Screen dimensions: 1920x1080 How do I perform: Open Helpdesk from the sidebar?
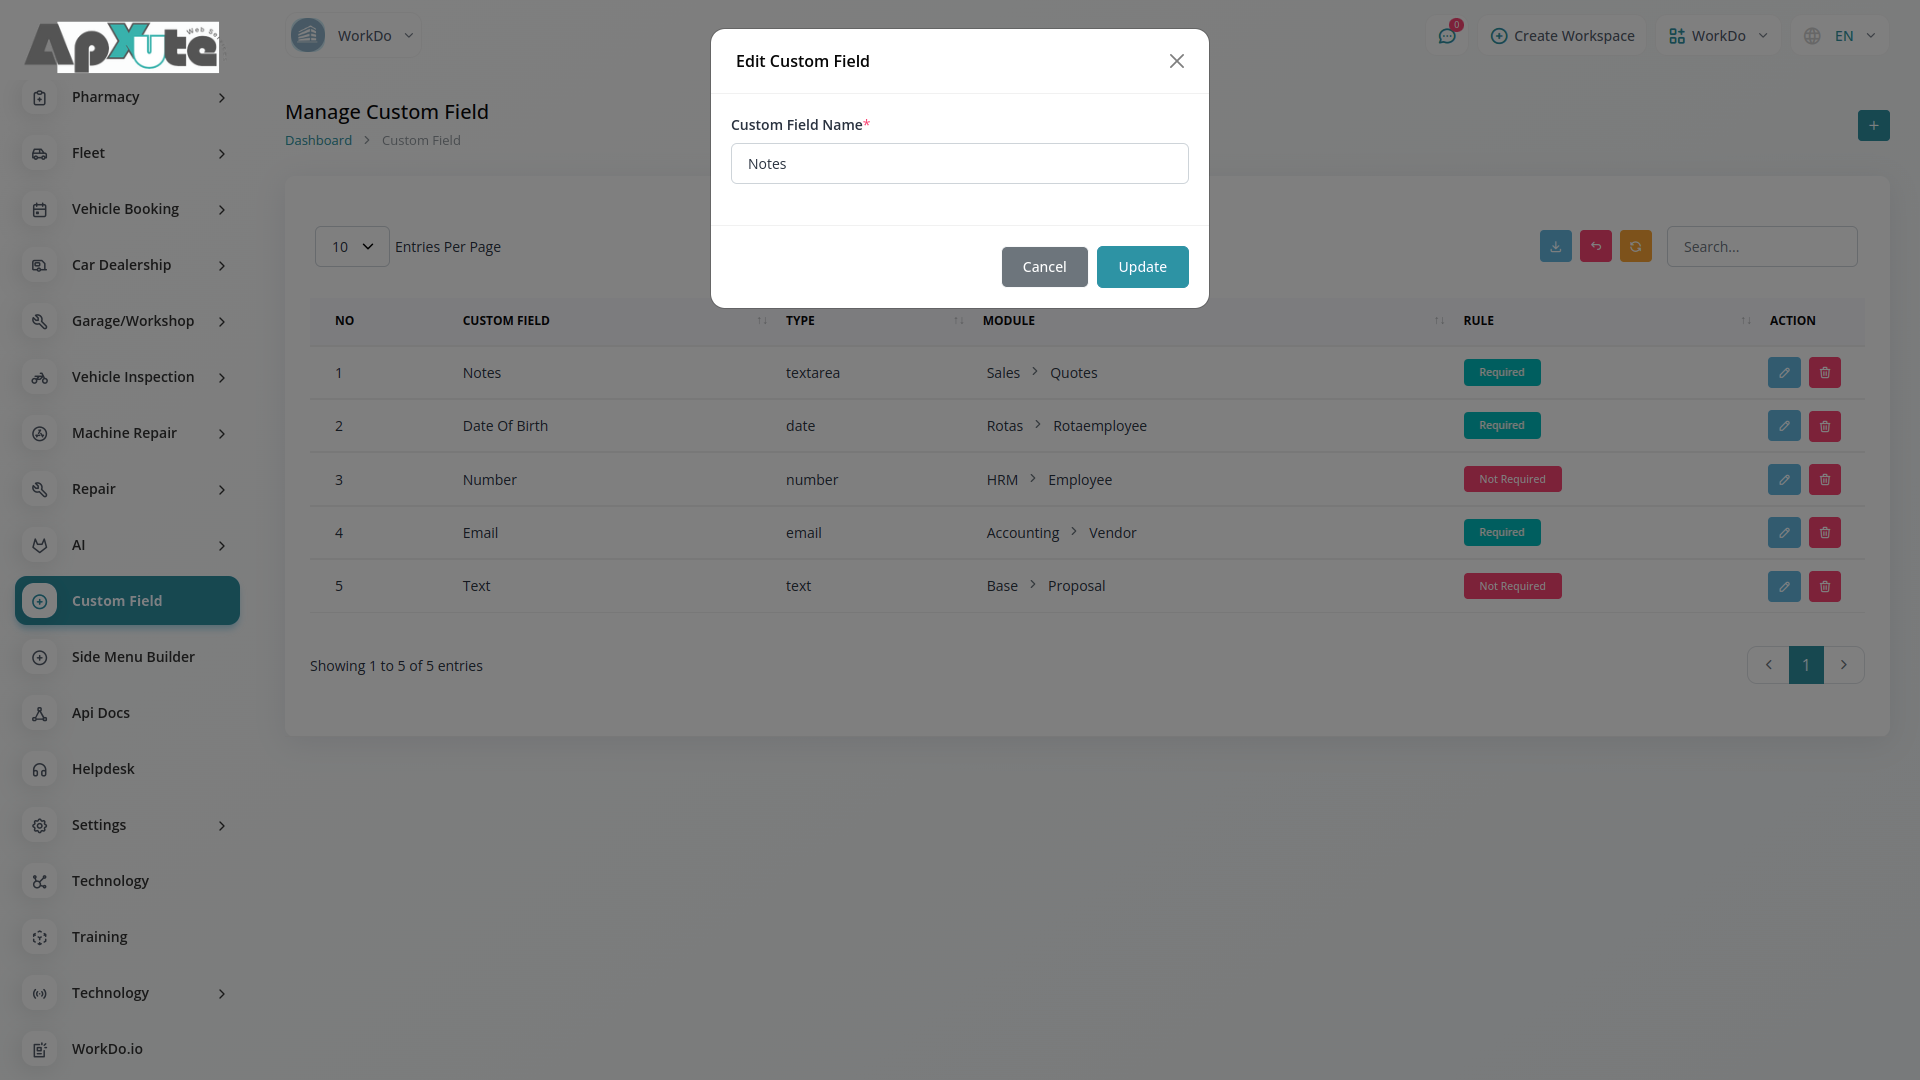103,769
